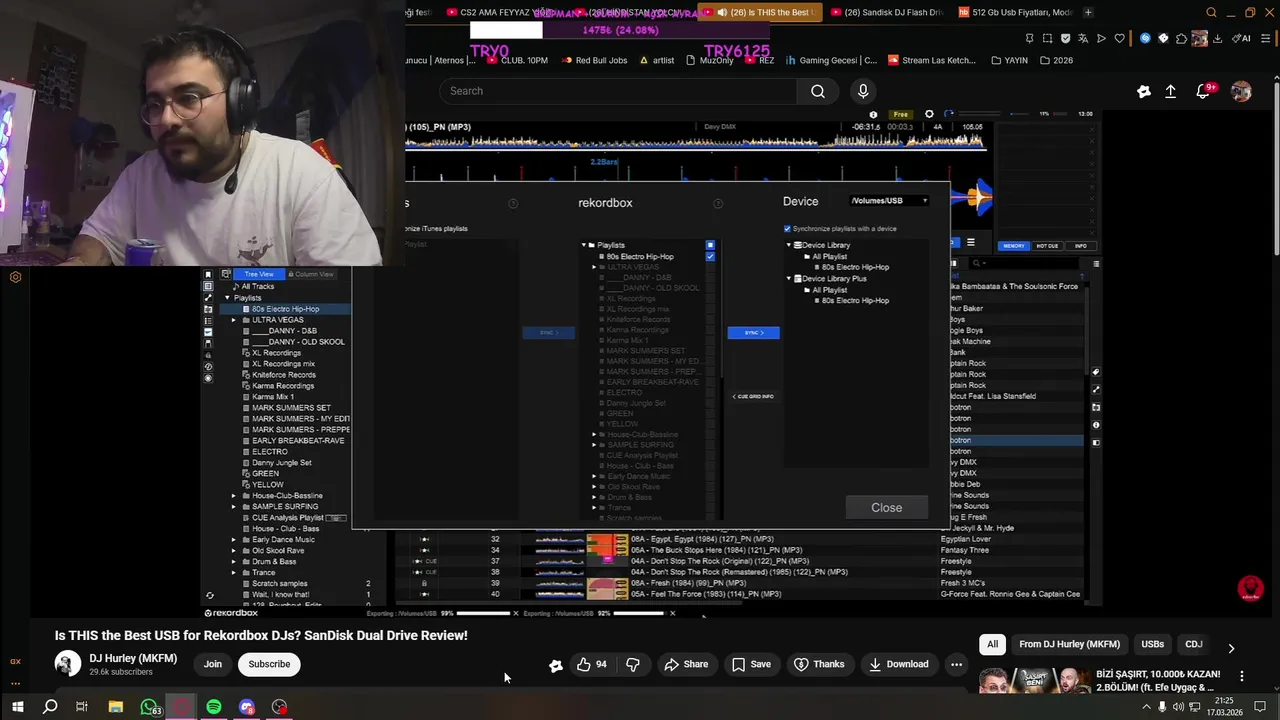
Task: Click the volume icon in system tray
Action: pos(1179,707)
